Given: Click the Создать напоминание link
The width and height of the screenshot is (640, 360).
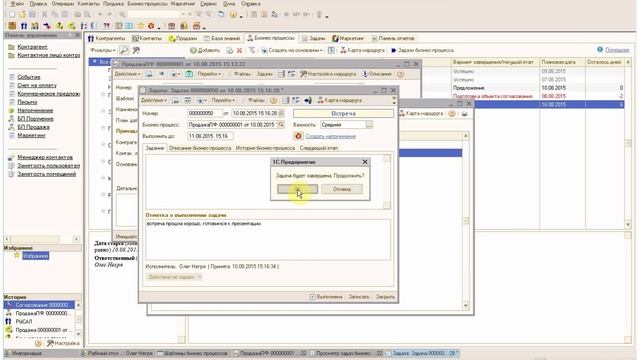Looking at the screenshot, I should point(331,136).
